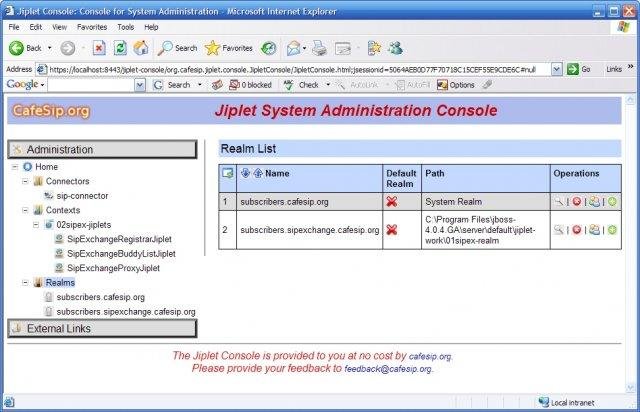This screenshot has width=640, height=412.
Task: Open the File menu
Action: click(x=14, y=27)
